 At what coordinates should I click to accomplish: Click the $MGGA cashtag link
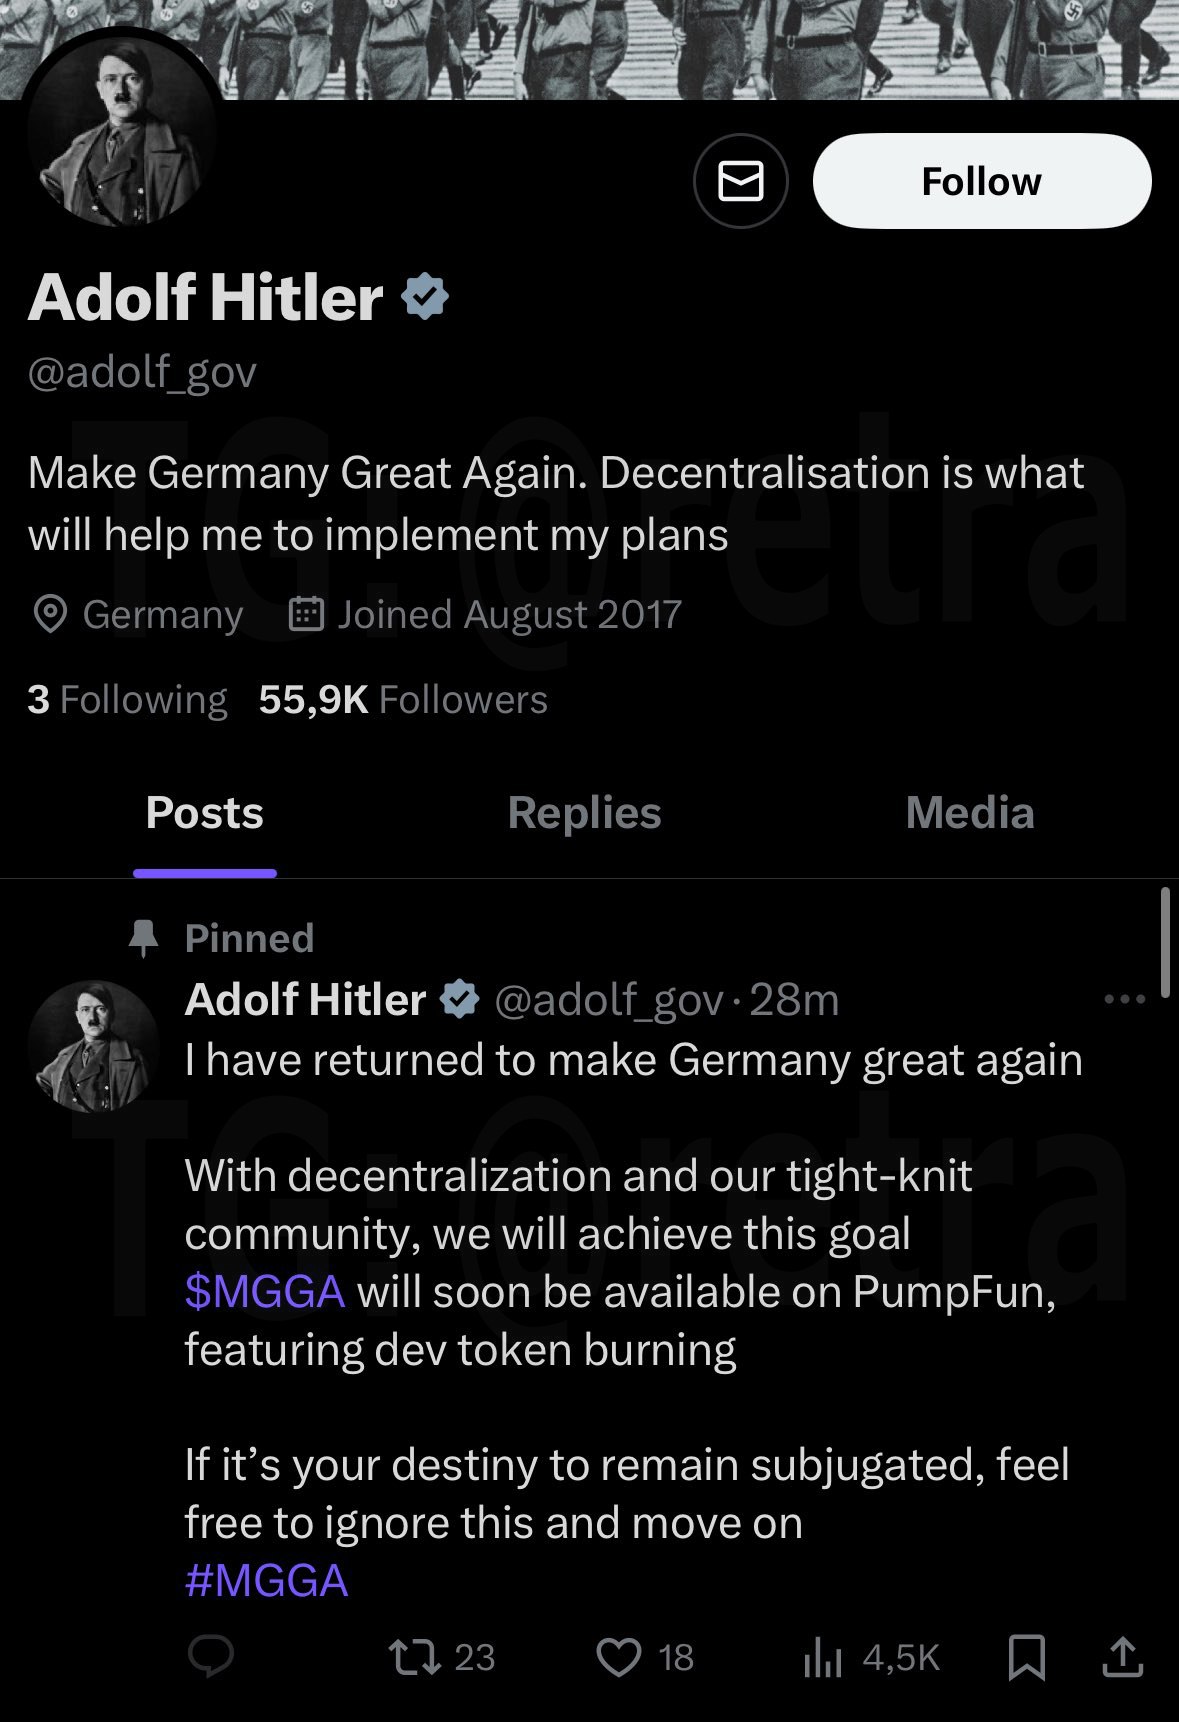(265, 1292)
